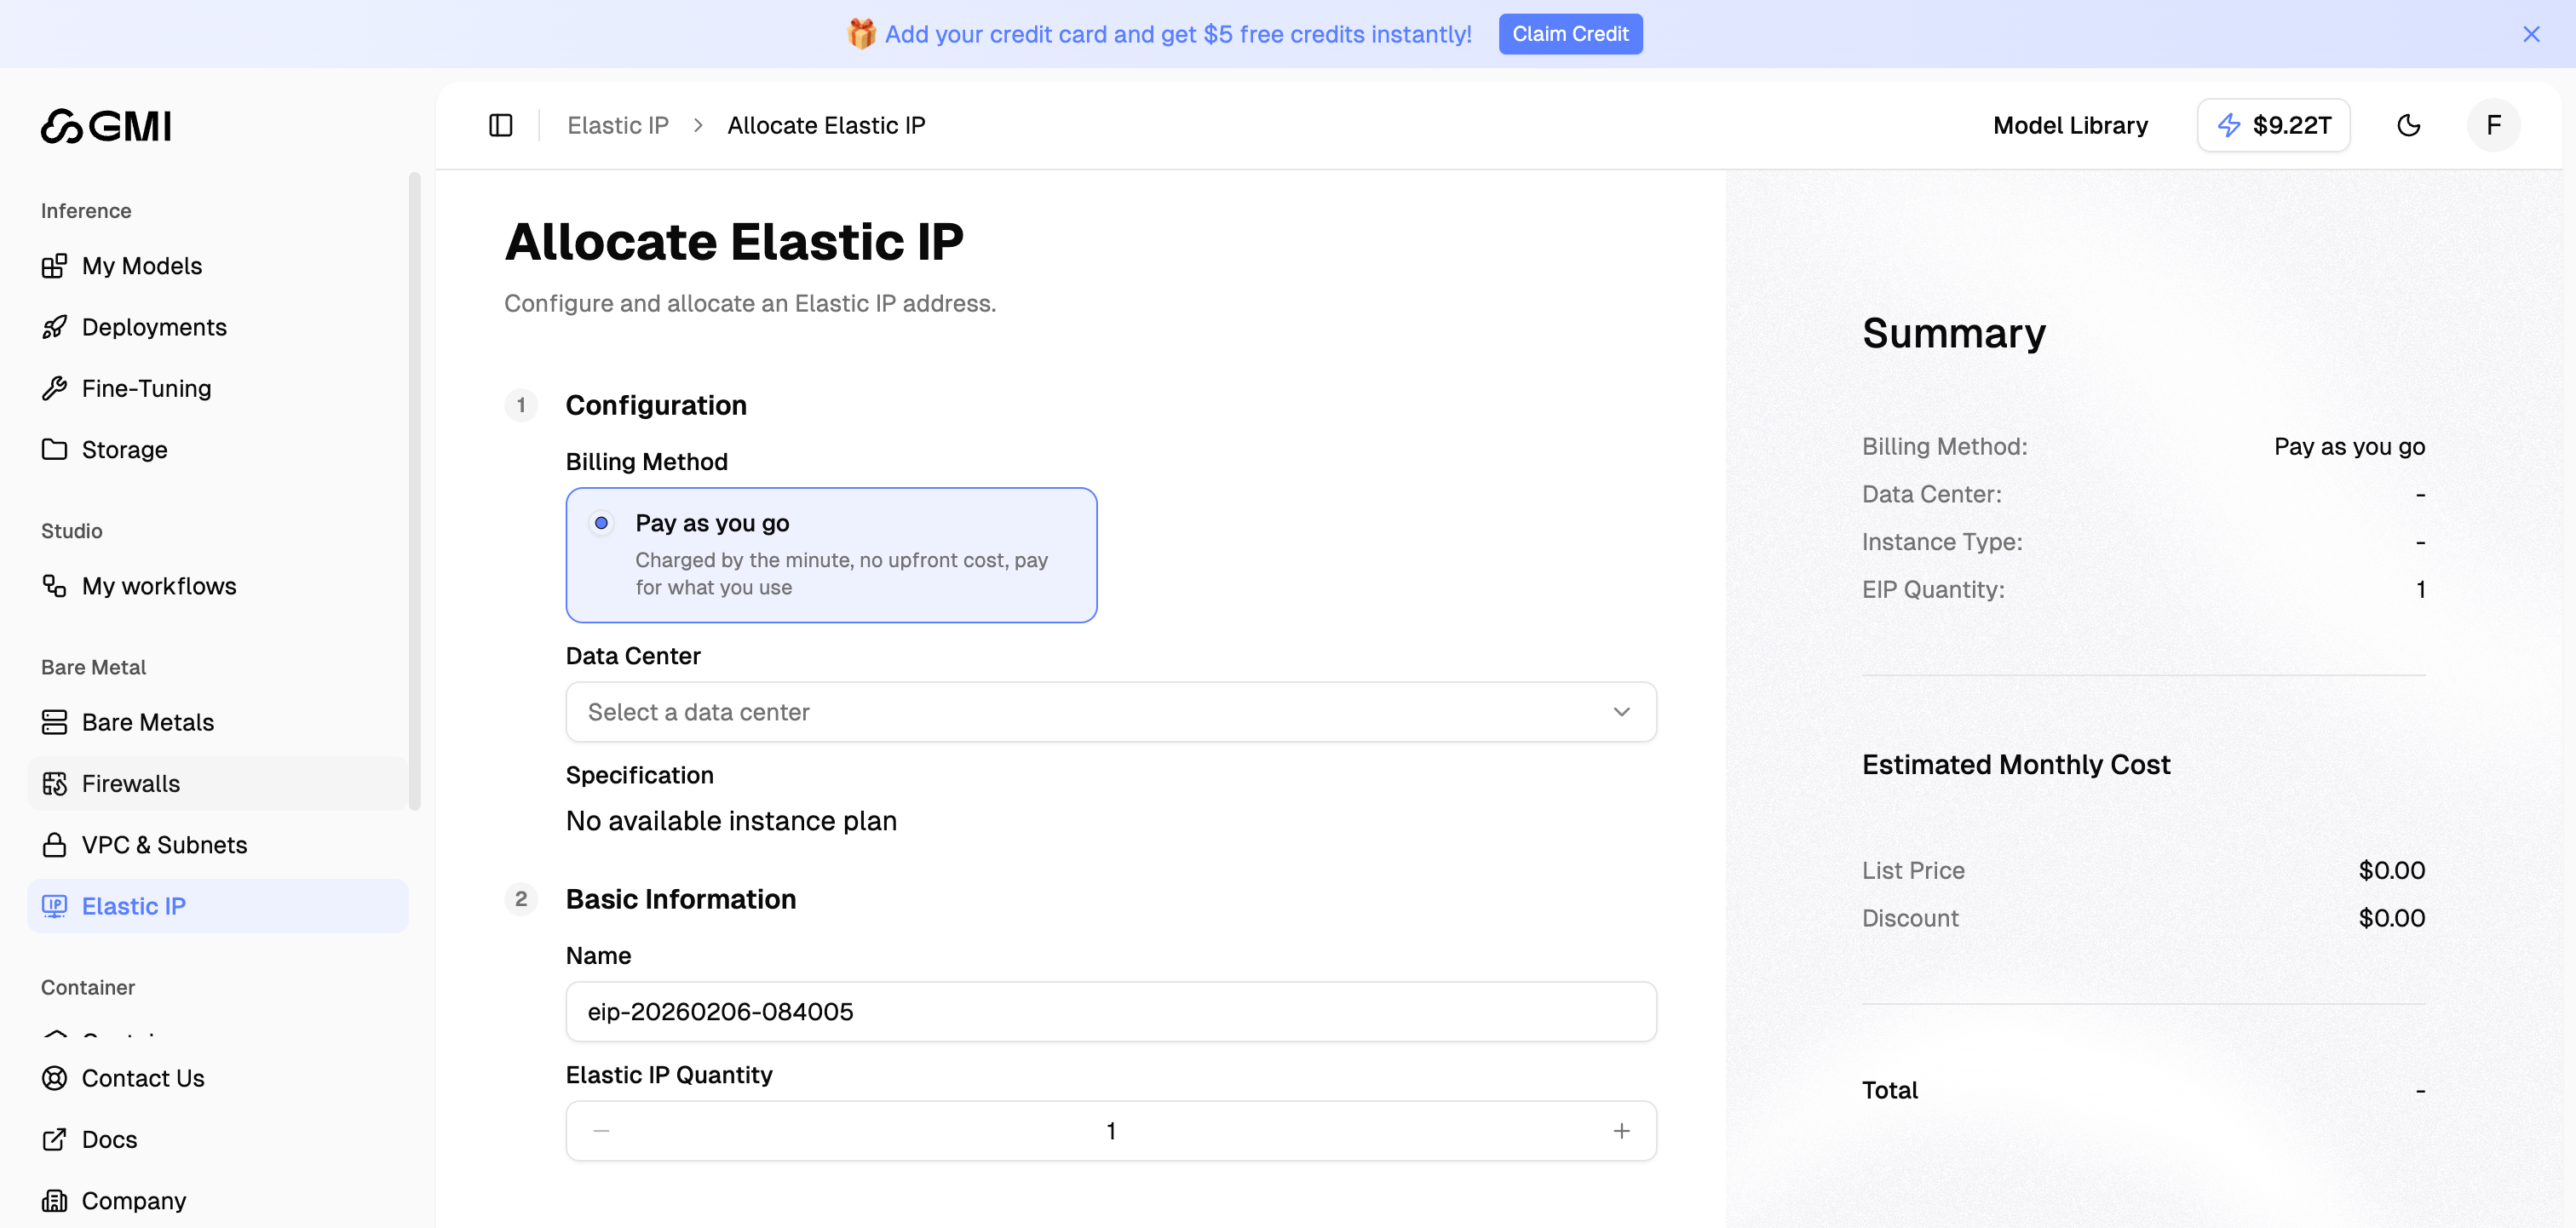Click the Firewalls shield icon

click(56, 783)
